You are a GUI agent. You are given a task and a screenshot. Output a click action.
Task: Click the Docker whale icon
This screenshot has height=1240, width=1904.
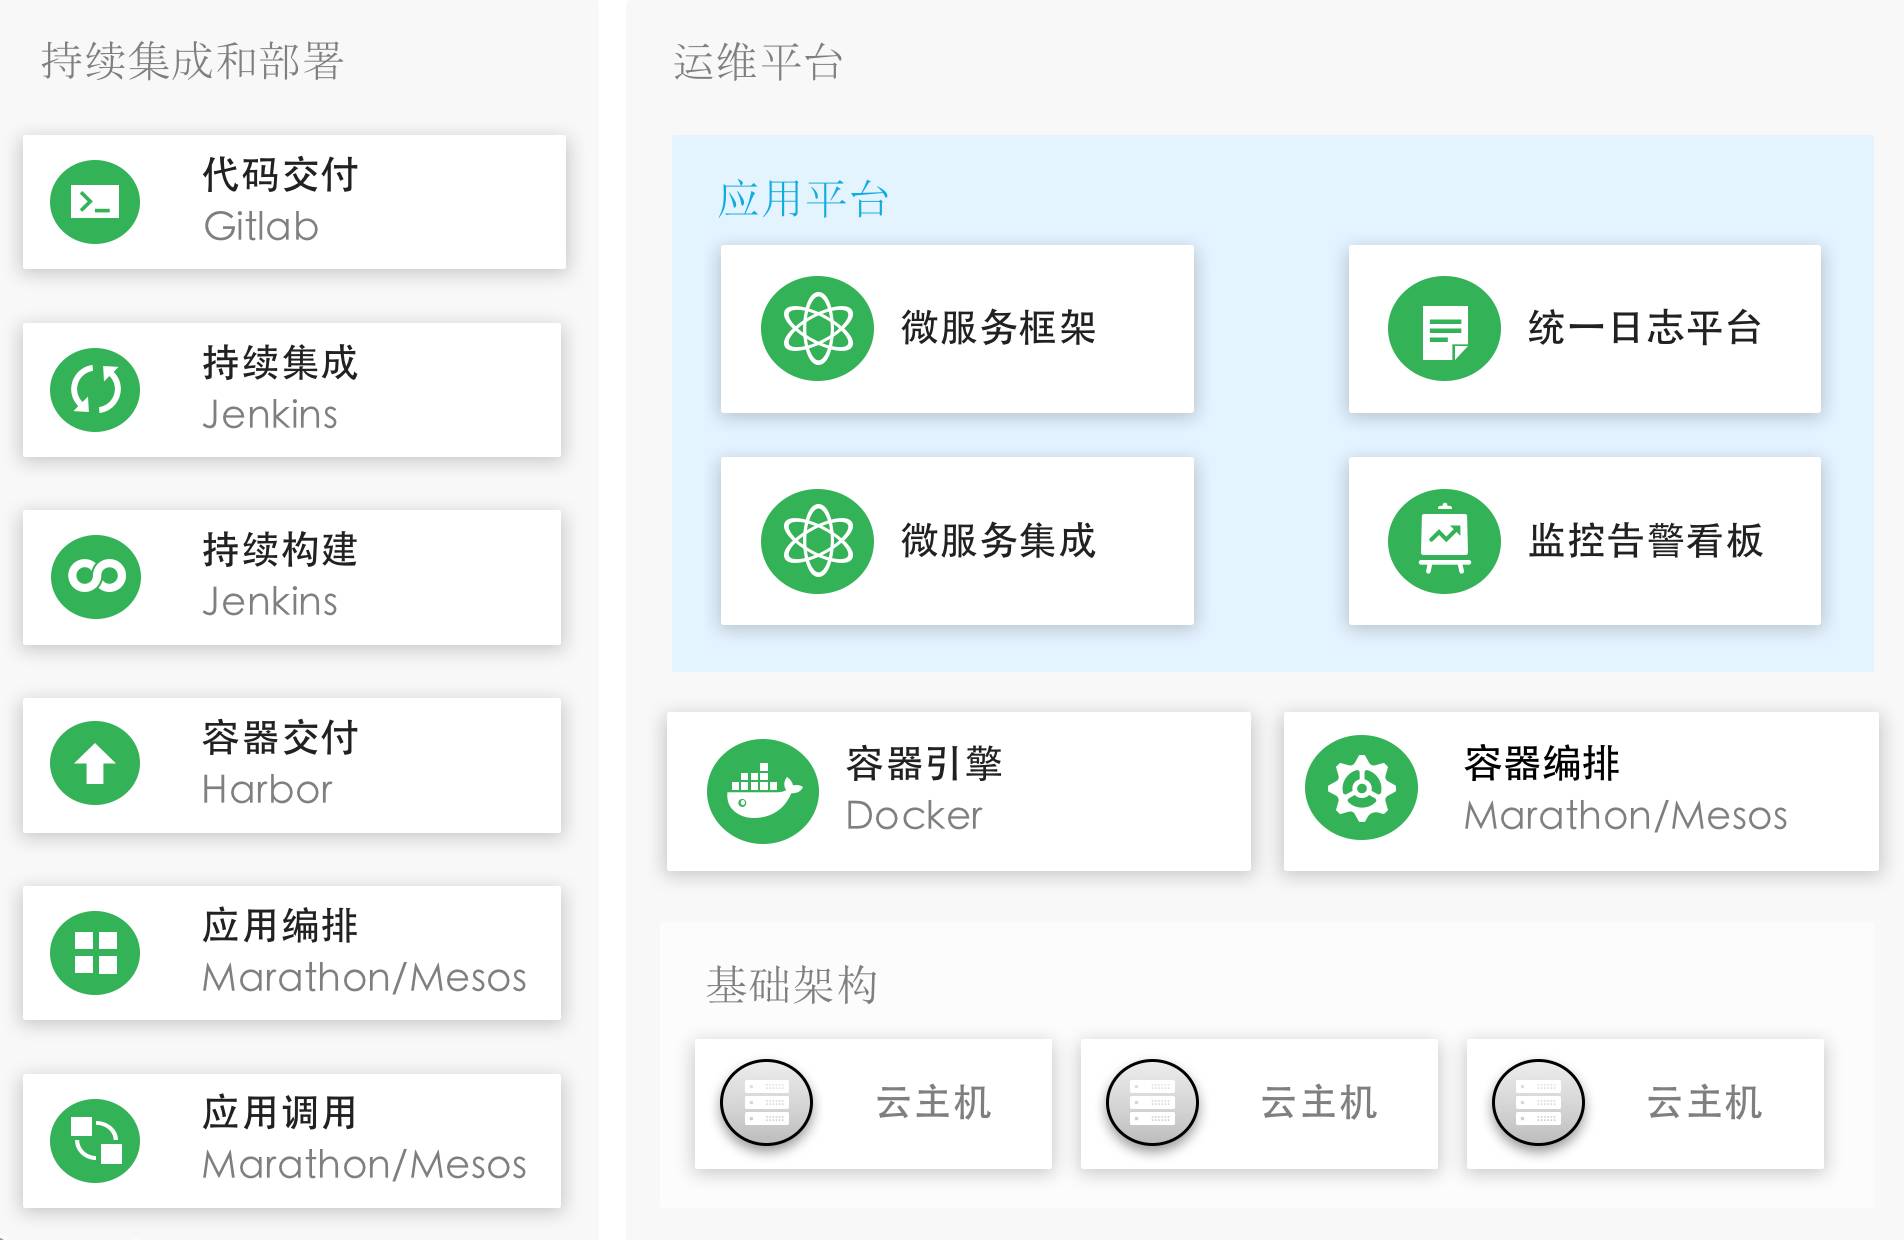pyautogui.click(x=763, y=791)
